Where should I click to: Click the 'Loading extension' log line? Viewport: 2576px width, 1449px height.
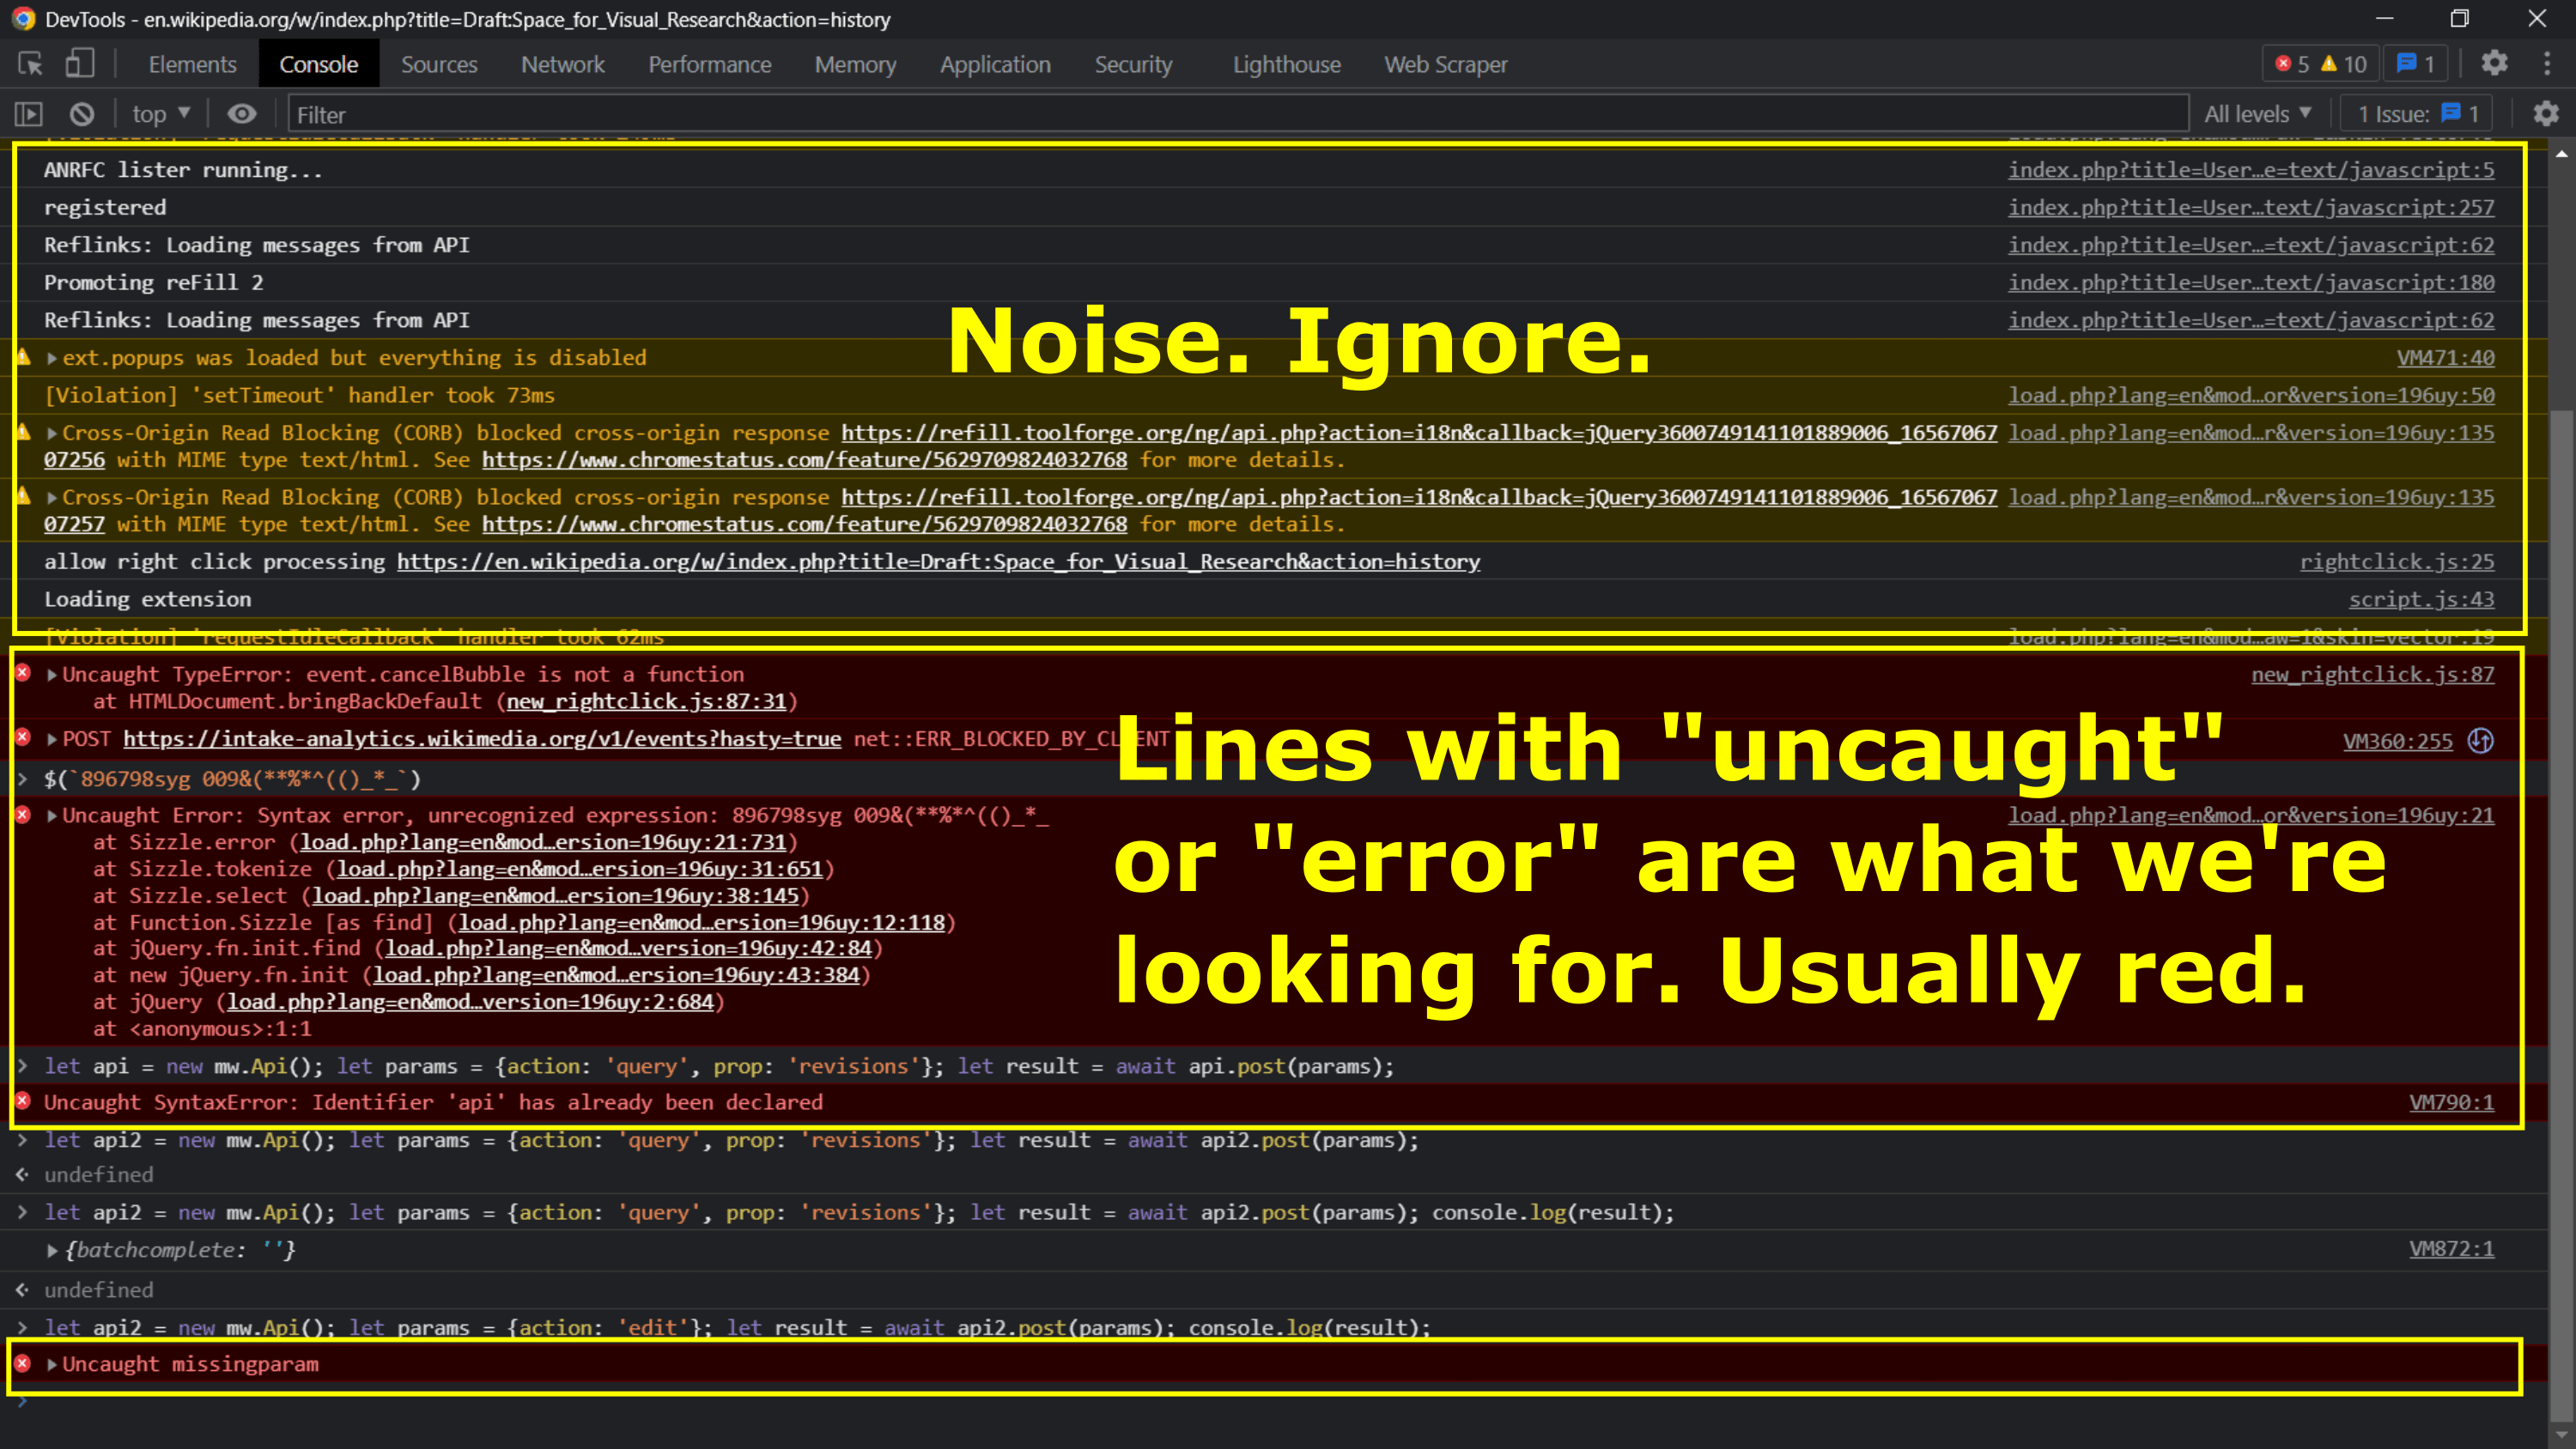[x=147, y=599]
